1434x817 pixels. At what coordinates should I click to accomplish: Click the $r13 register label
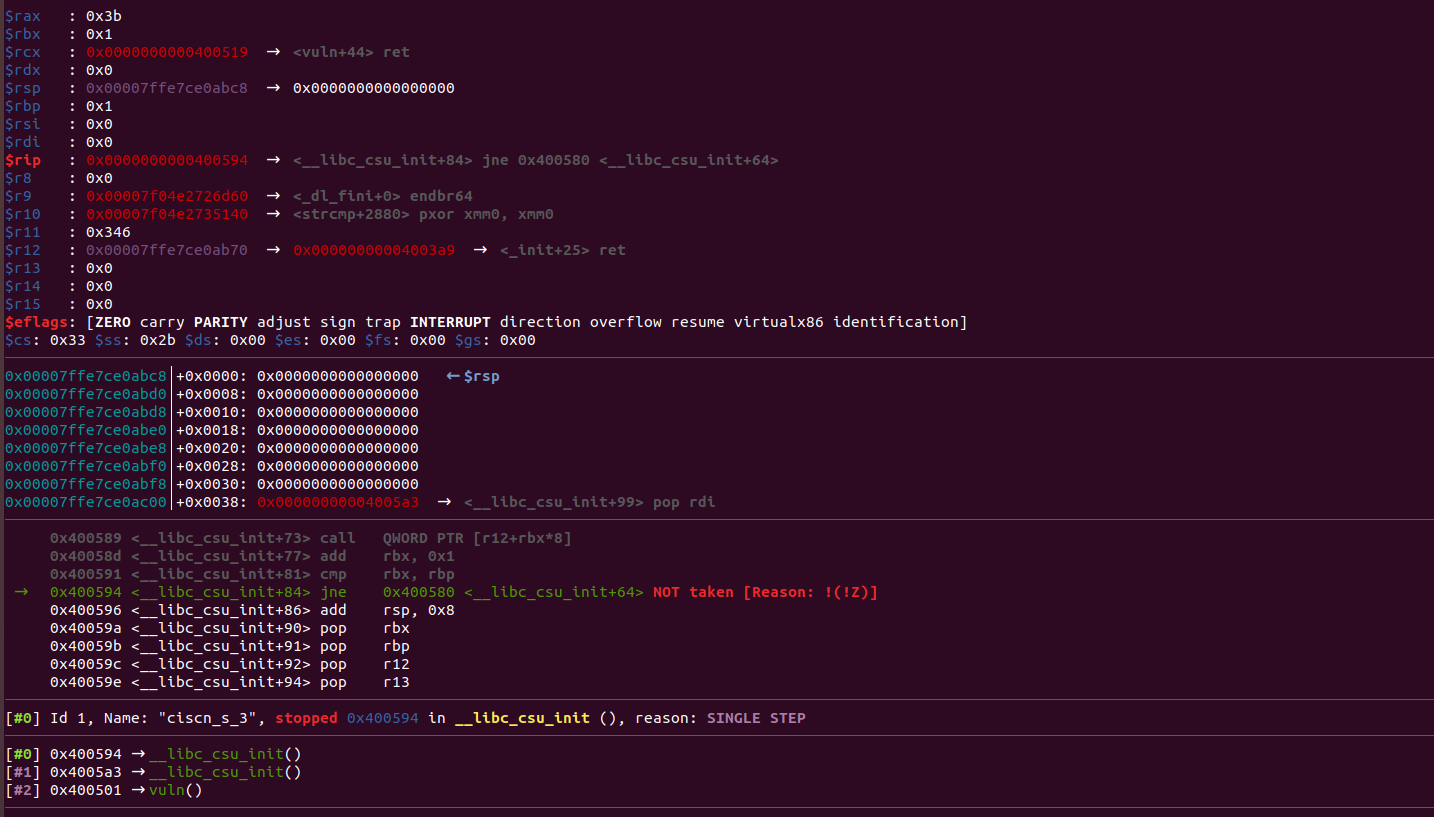(x=23, y=268)
